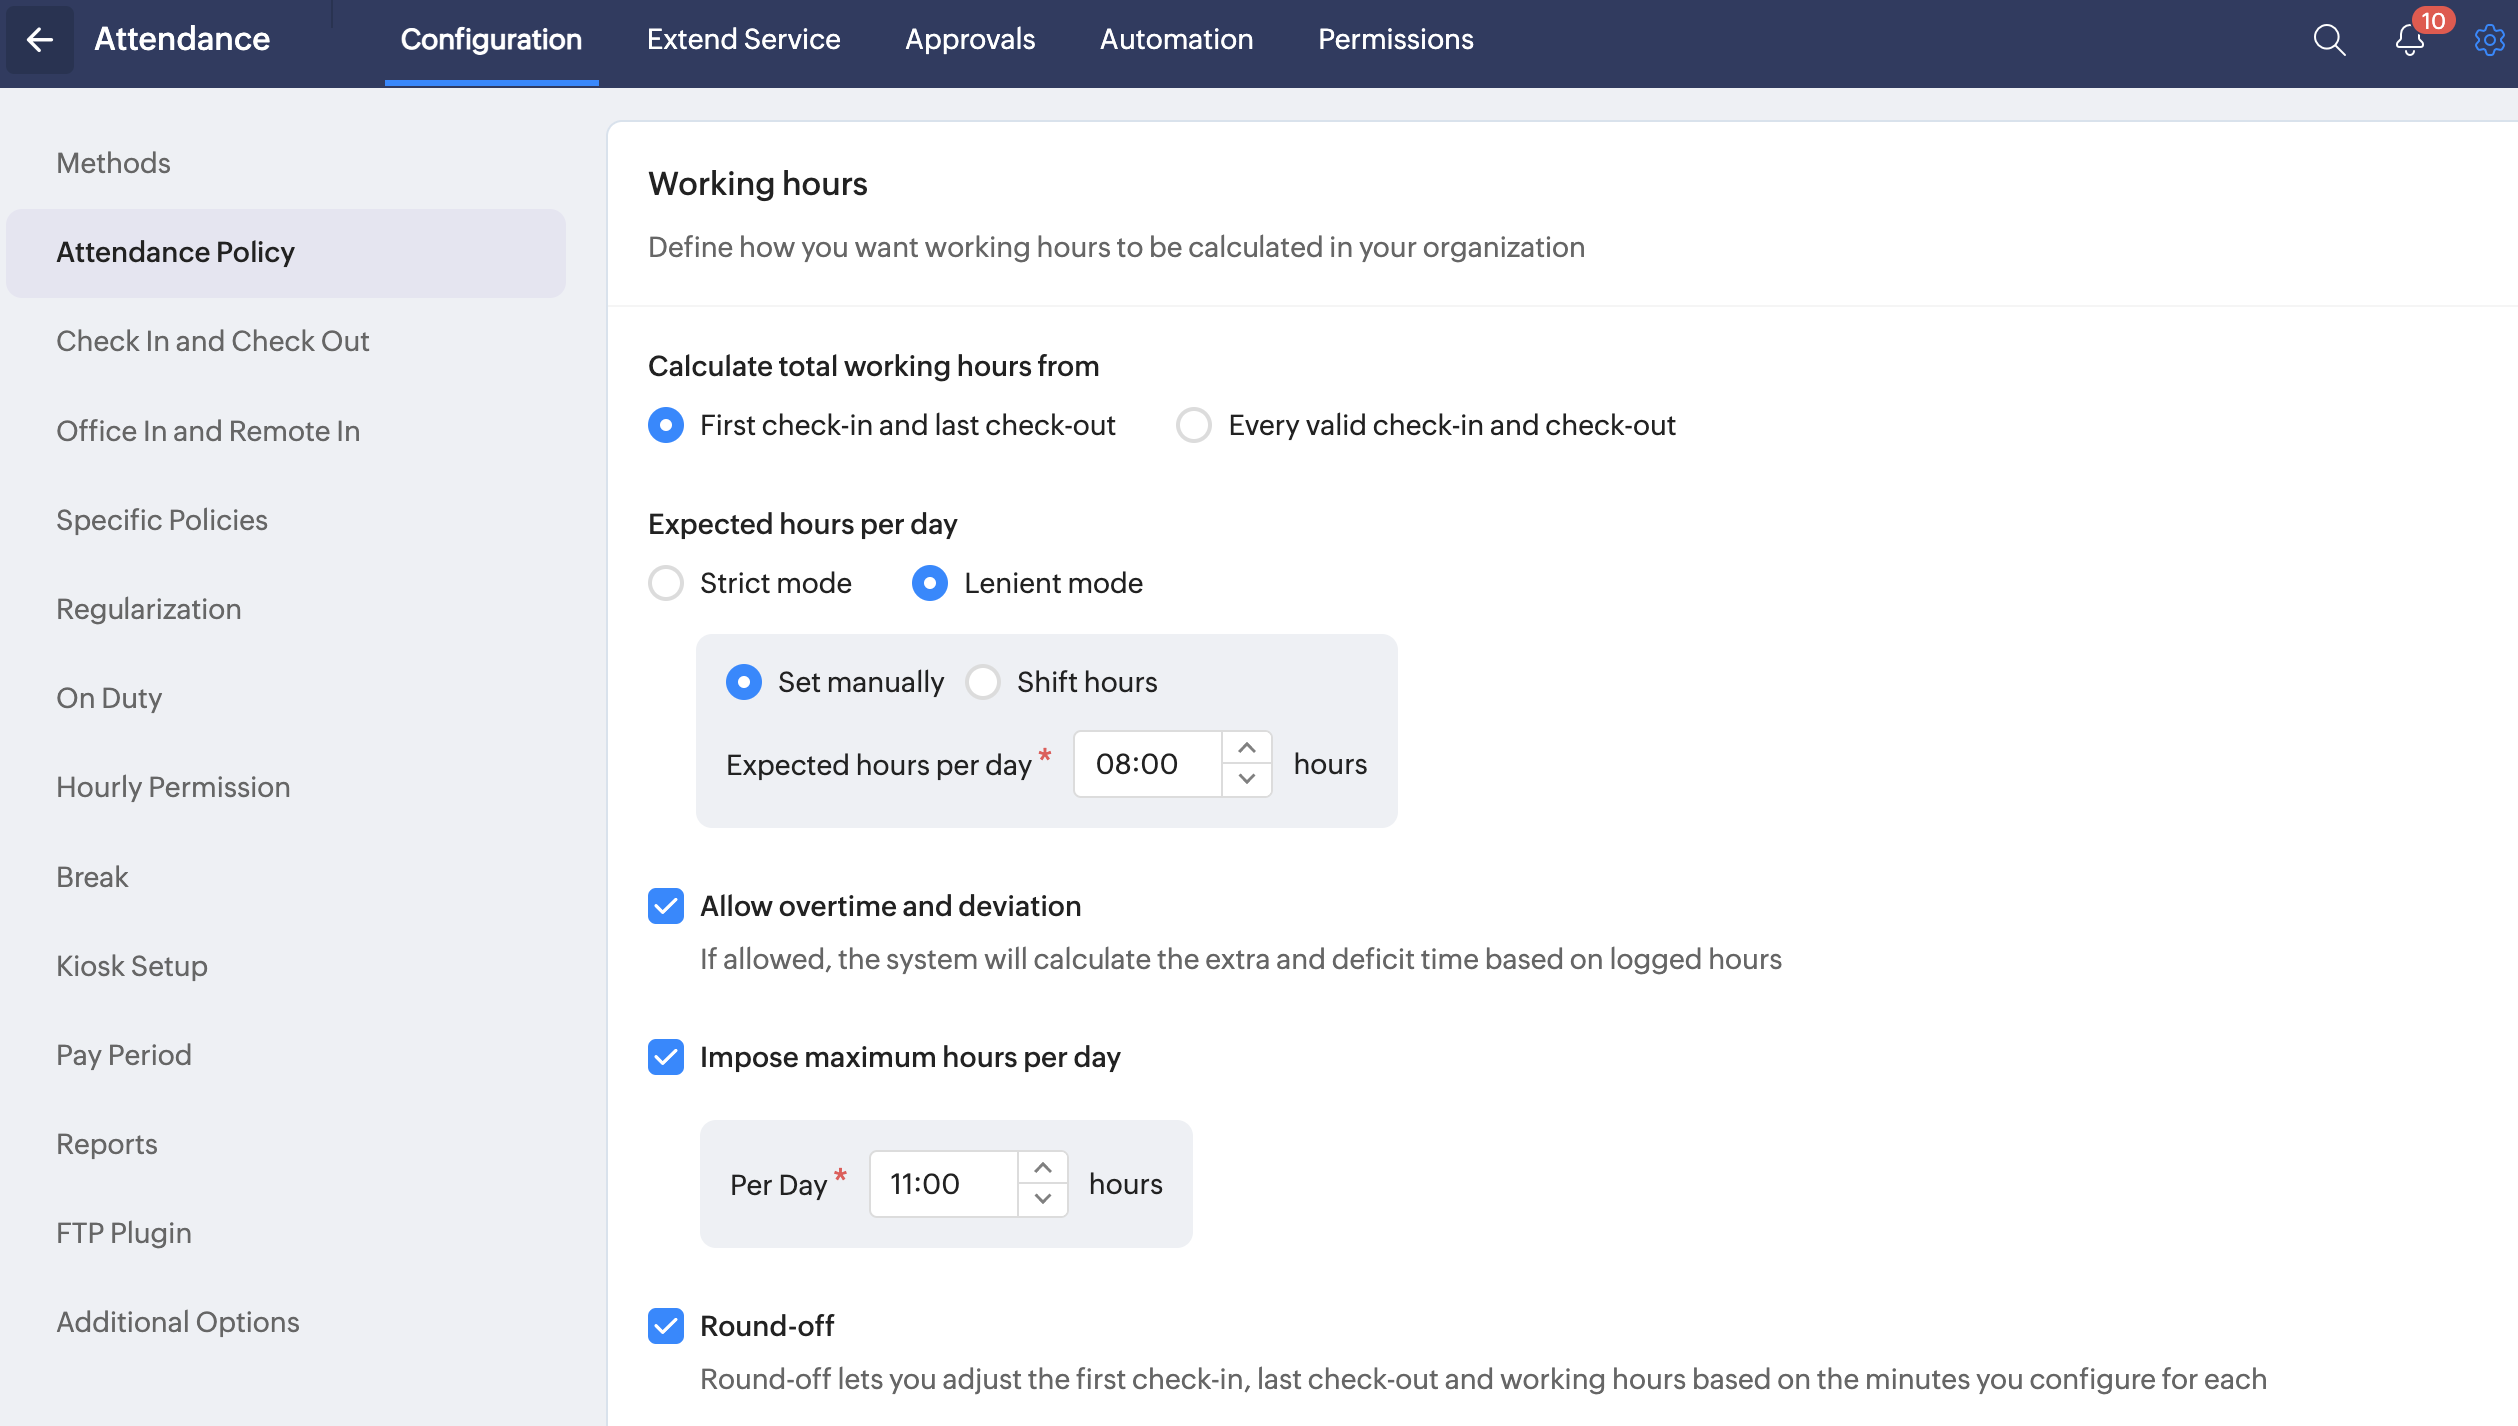2518x1426 pixels.
Task: Increase expected hours per day with up arrow
Action: coord(1246,748)
